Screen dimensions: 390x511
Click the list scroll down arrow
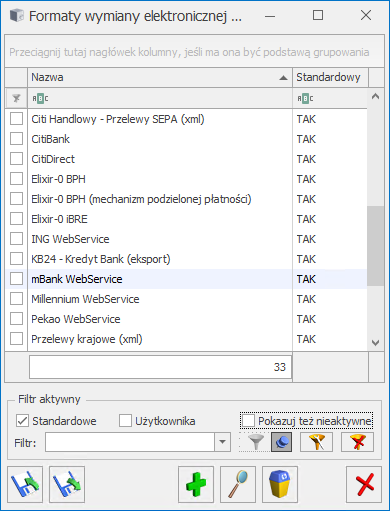[x=375, y=343]
